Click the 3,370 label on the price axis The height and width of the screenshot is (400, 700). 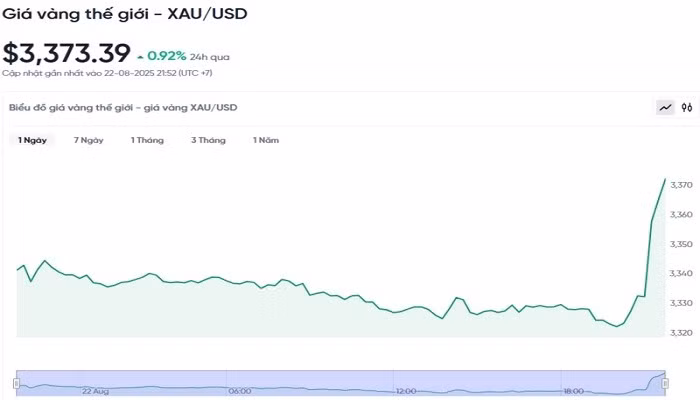[681, 185]
